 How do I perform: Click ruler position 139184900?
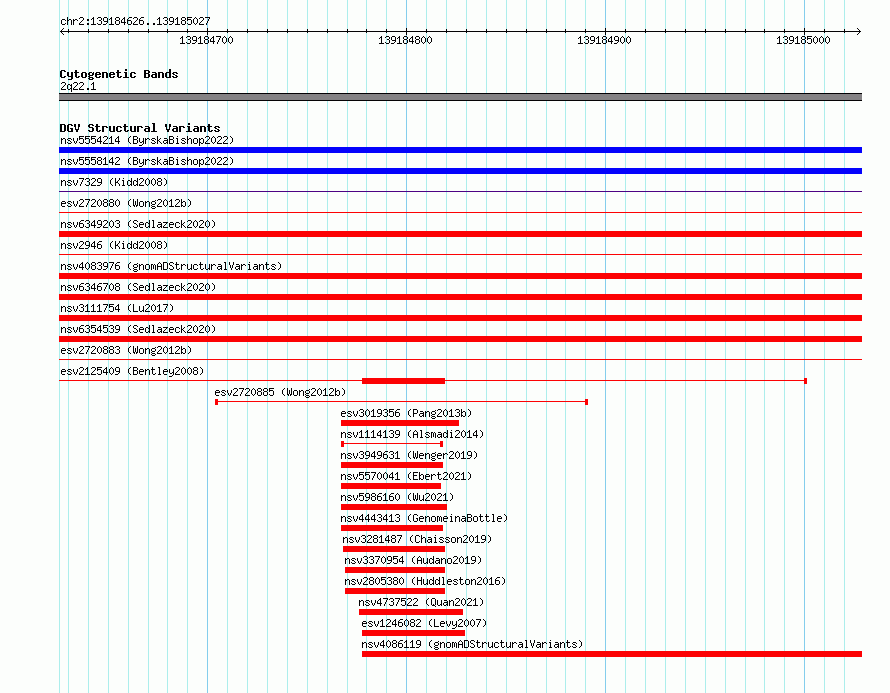tap(604, 40)
